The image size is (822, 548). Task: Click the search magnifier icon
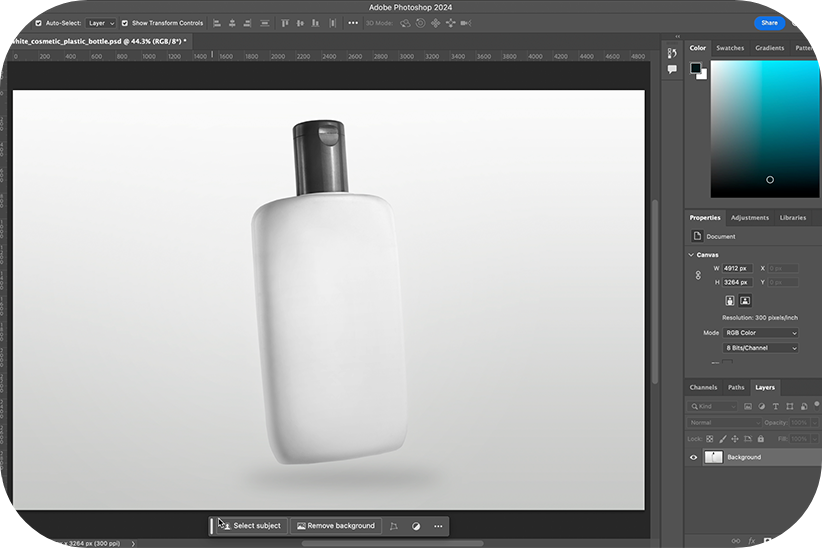[x=796, y=23]
